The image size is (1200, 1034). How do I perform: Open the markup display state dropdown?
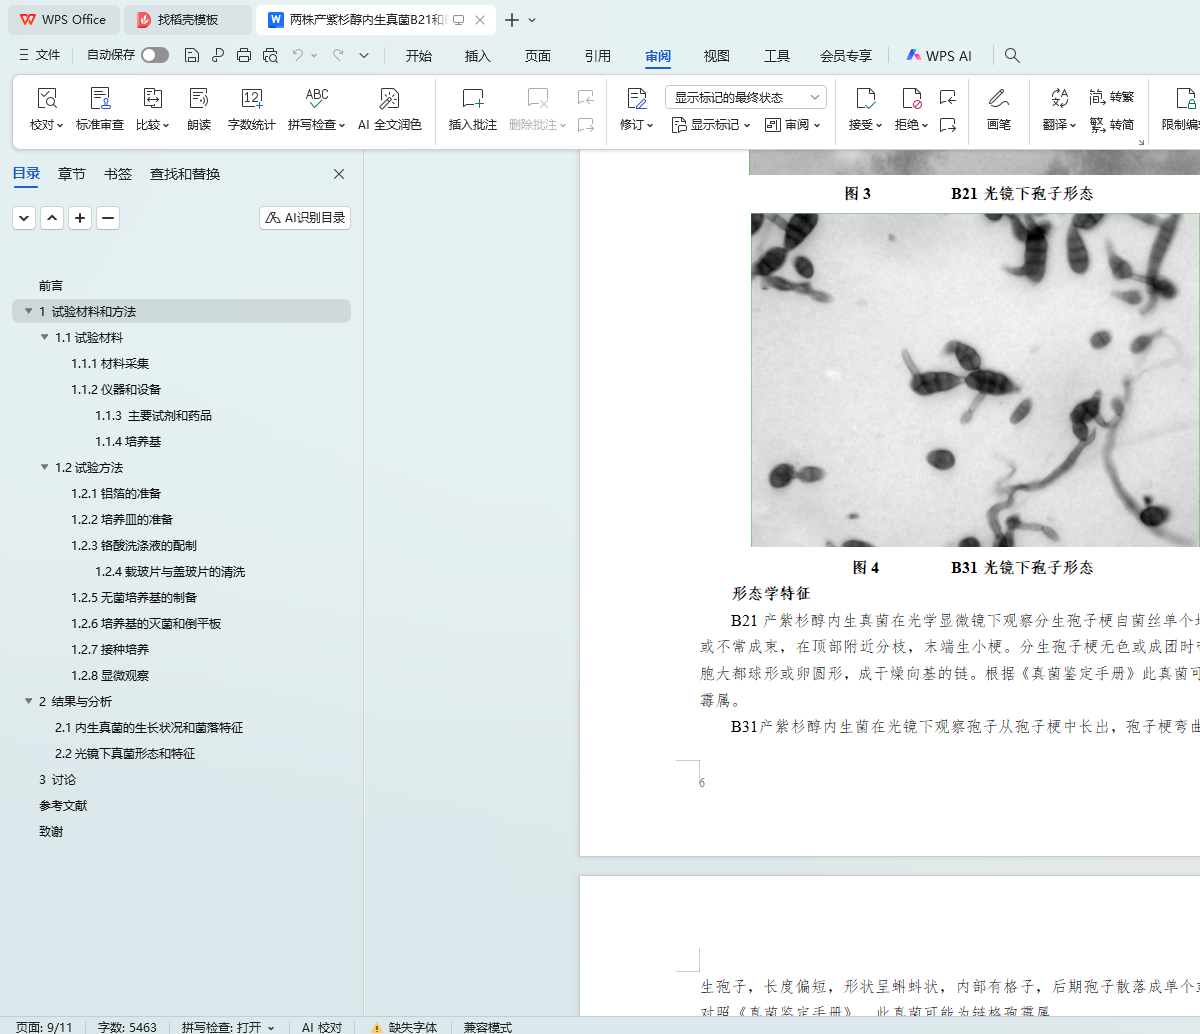pyautogui.click(x=745, y=97)
